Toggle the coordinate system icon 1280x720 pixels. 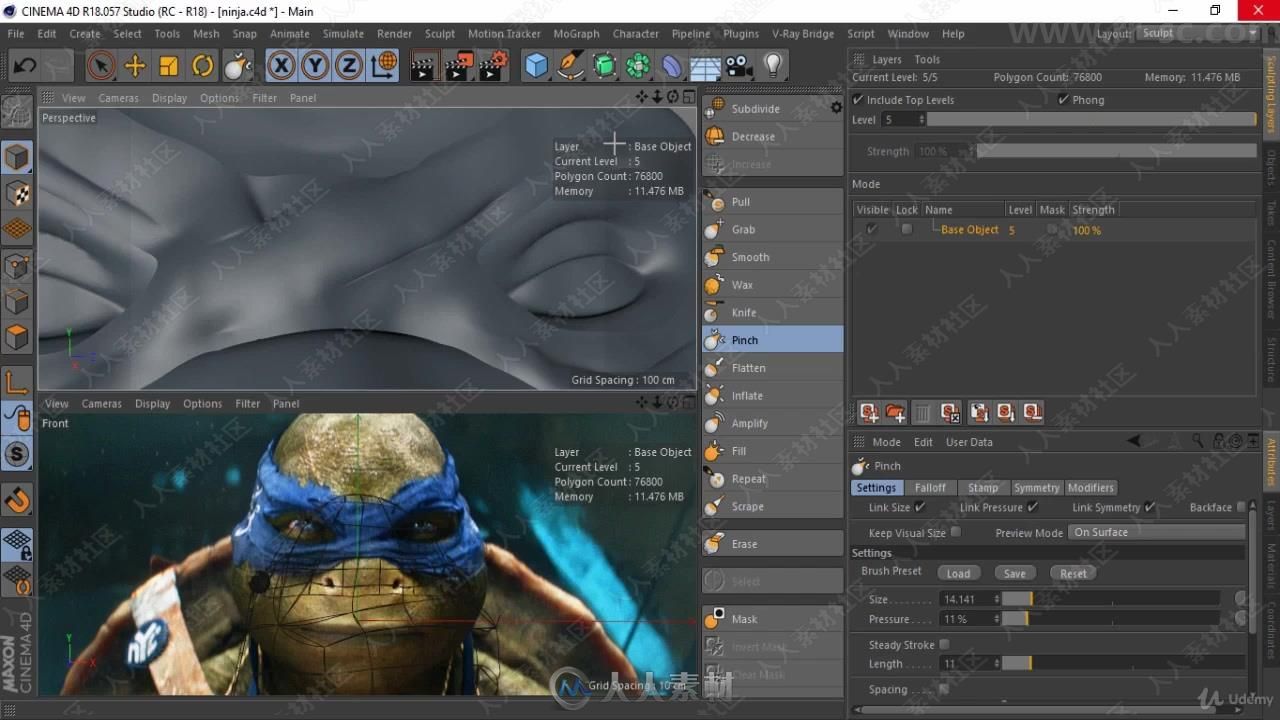383,67
